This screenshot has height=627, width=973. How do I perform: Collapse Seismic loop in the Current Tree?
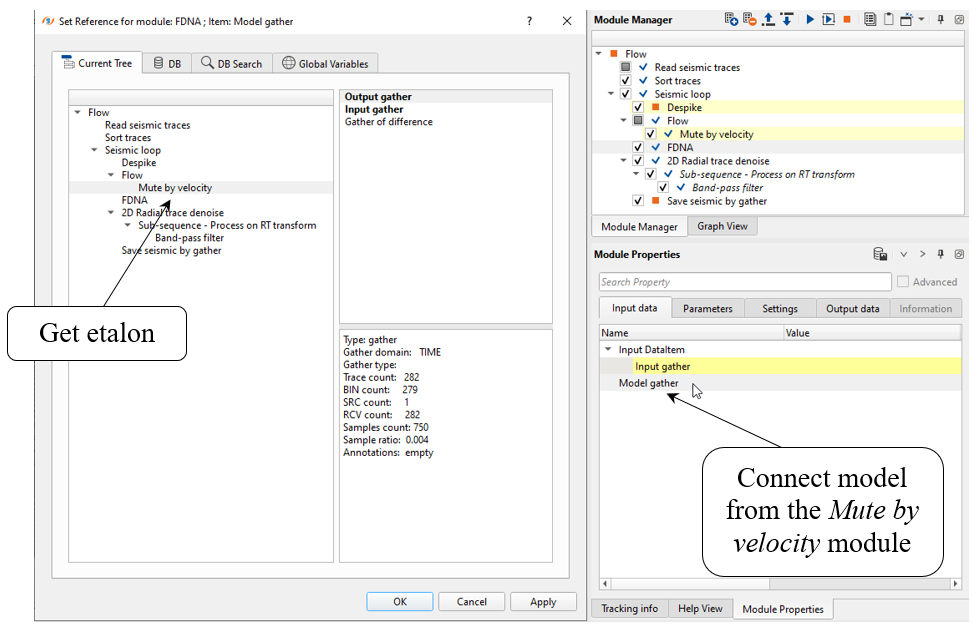(x=95, y=150)
